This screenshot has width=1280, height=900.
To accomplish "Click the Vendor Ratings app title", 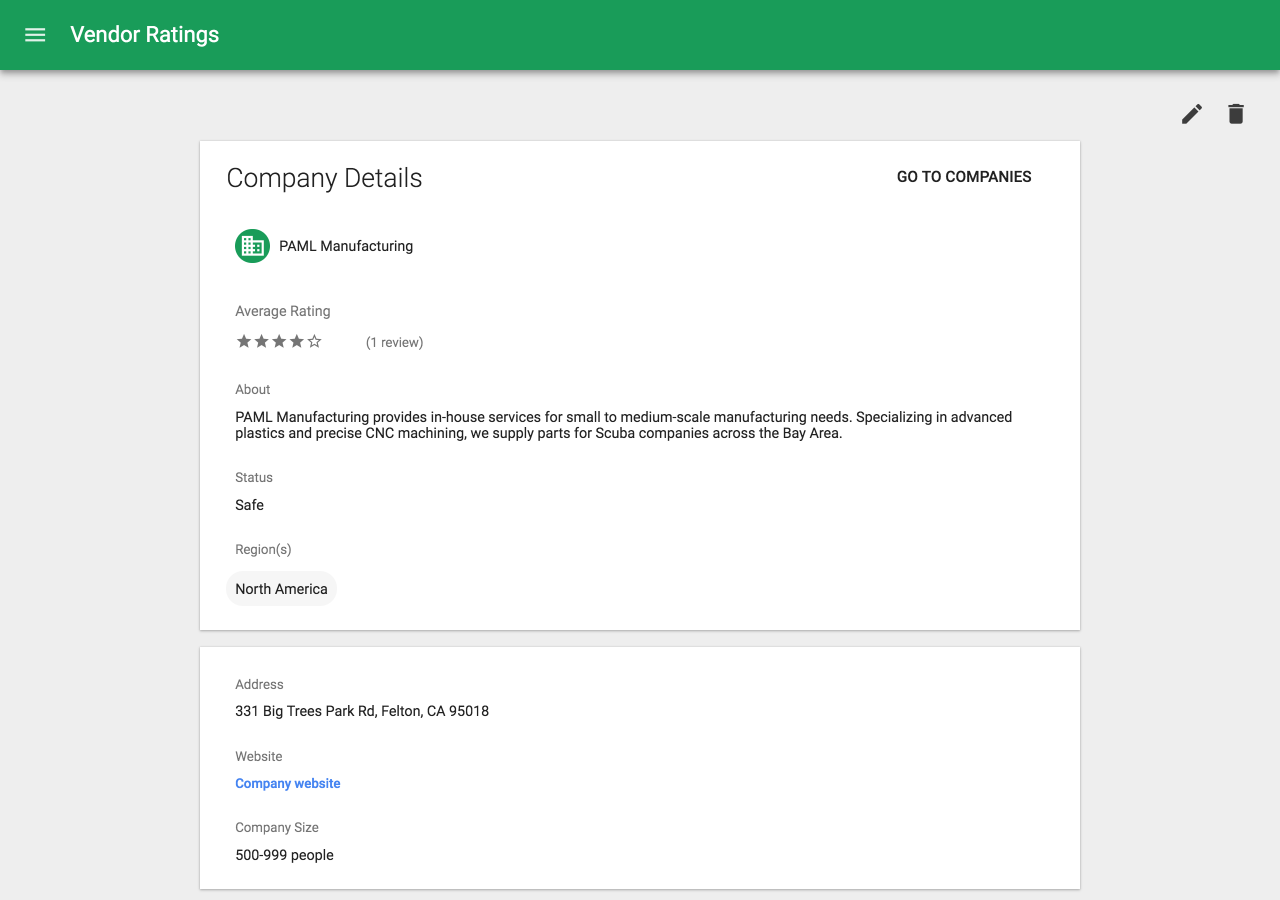I will (145, 35).
